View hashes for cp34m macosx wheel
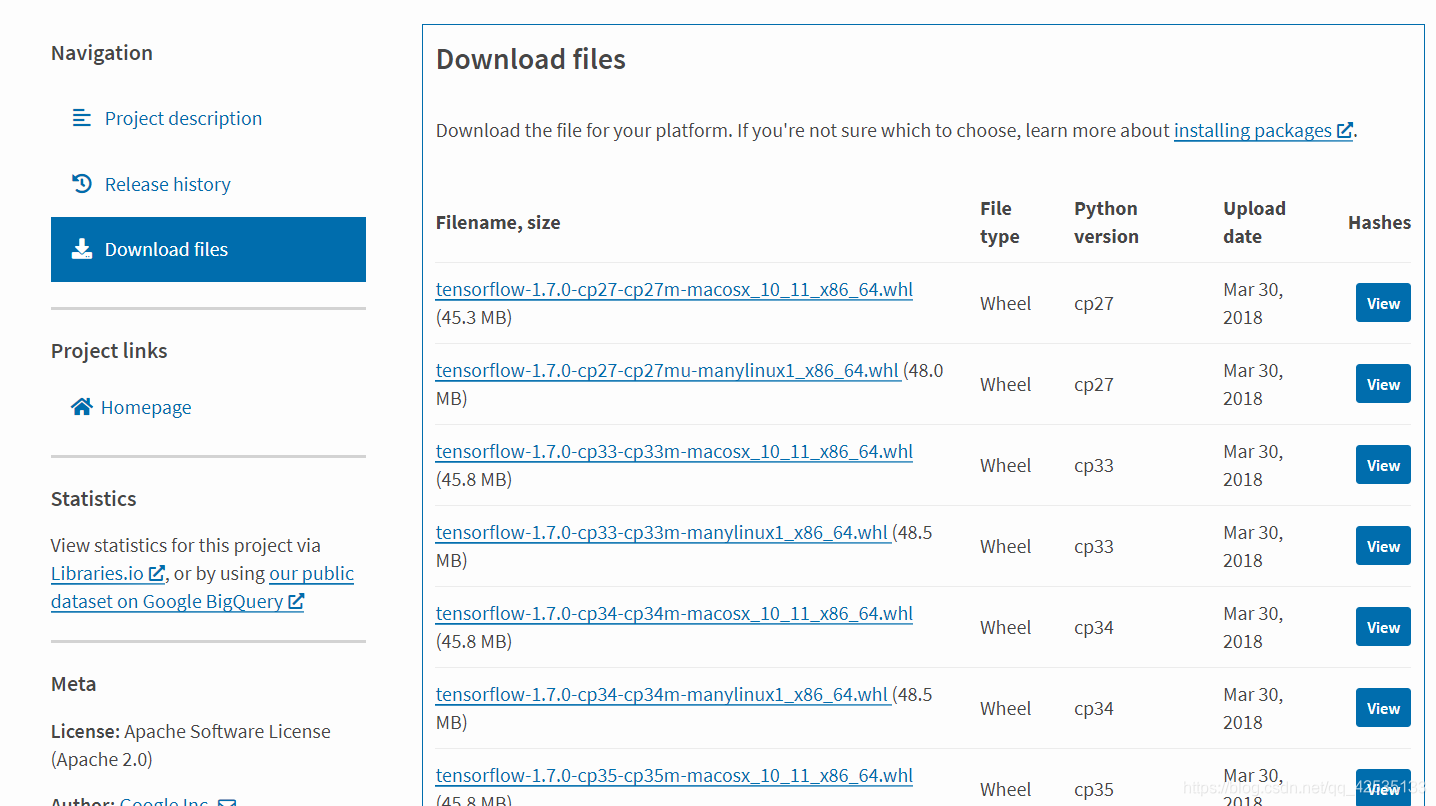Image resolution: width=1436 pixels, height=806 pixels. coord(1383,627)
